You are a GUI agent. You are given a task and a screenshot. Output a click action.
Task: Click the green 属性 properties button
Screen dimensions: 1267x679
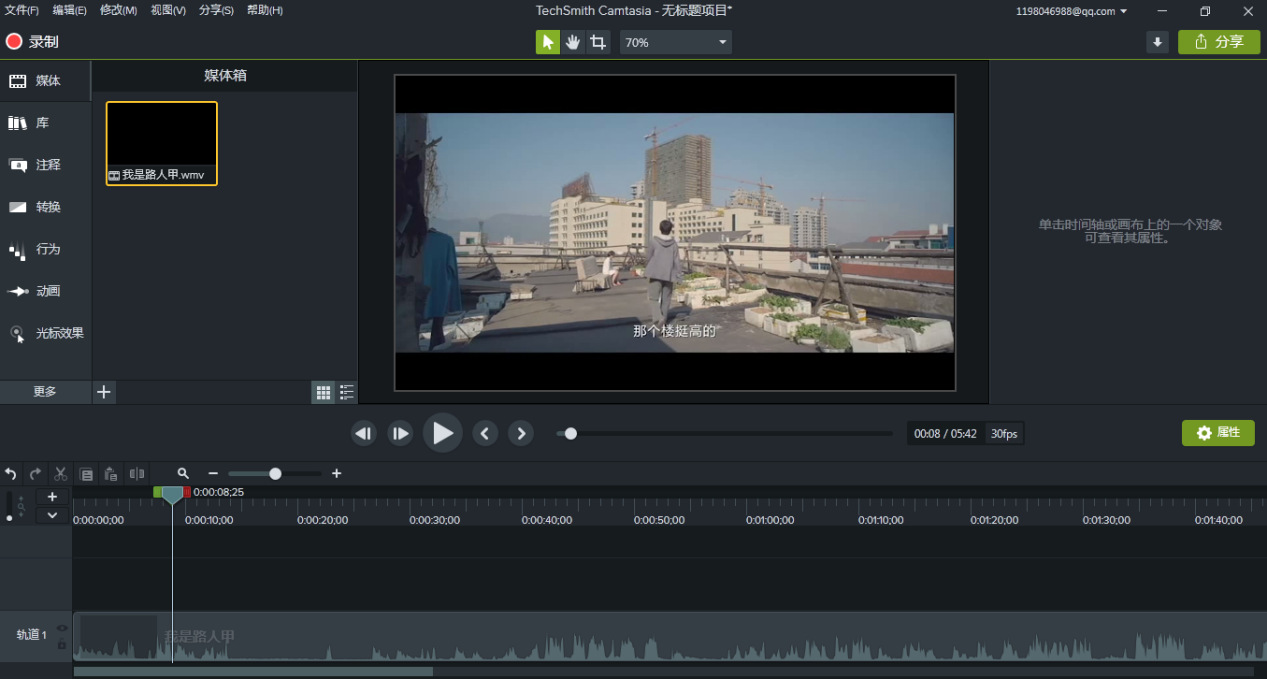[x=1218, y=433]
